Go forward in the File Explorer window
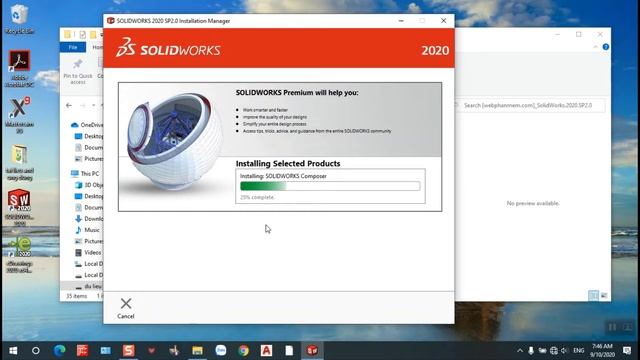The width and height of the screenshot is (640, 360). (x=82, y=105)
